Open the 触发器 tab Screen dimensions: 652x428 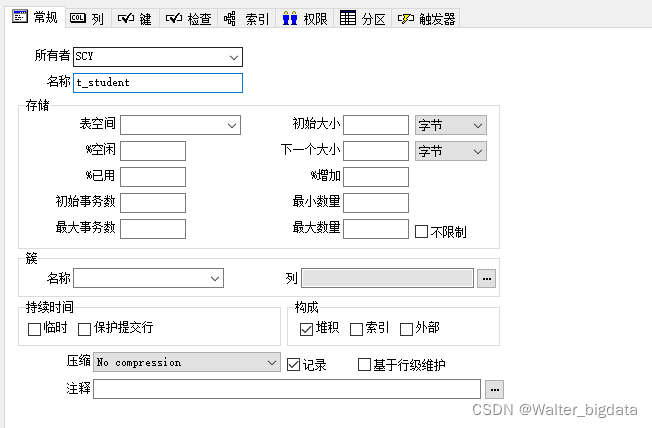(426, 18)
